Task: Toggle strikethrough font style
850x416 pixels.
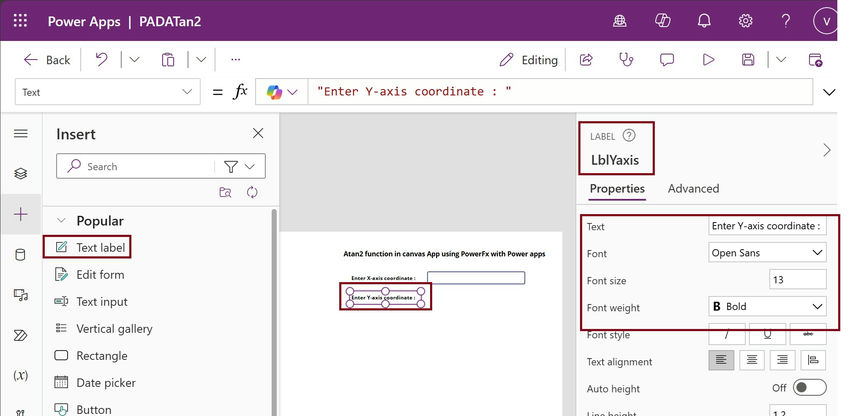Action: pyautogui.click(x=808, y=334)
